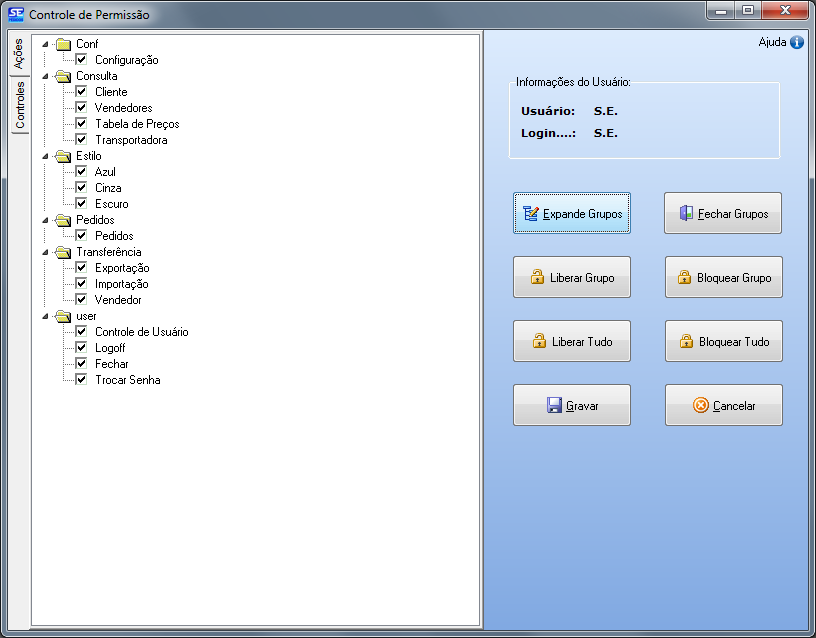This screenshot has height=638, width=816.
Task: Click the yellow Conf folder icon
Action: pos(64,44)
